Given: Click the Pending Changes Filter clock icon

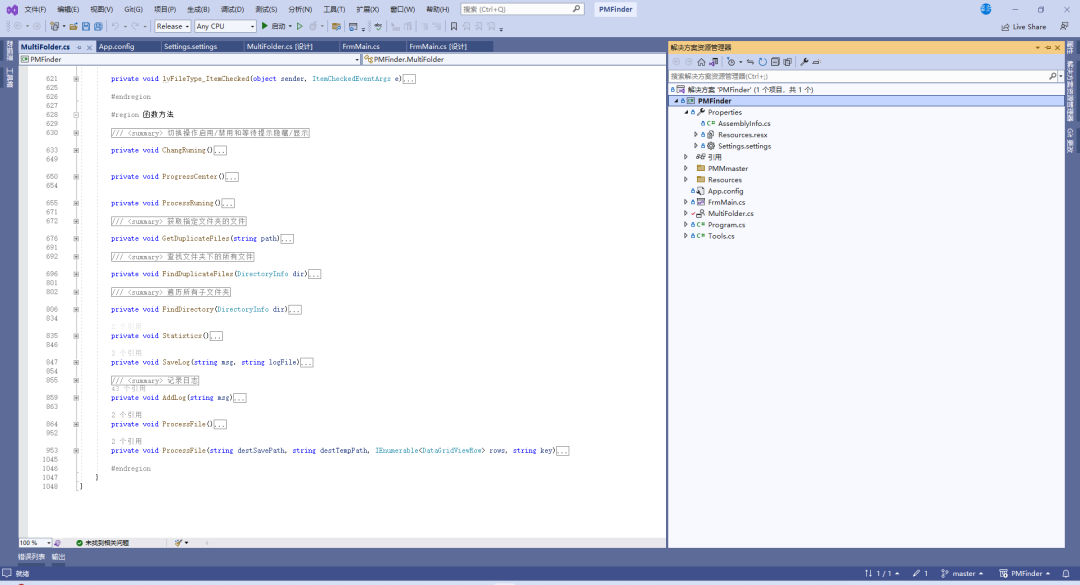Looking at the screenshot, I should [x=731, y=62].
